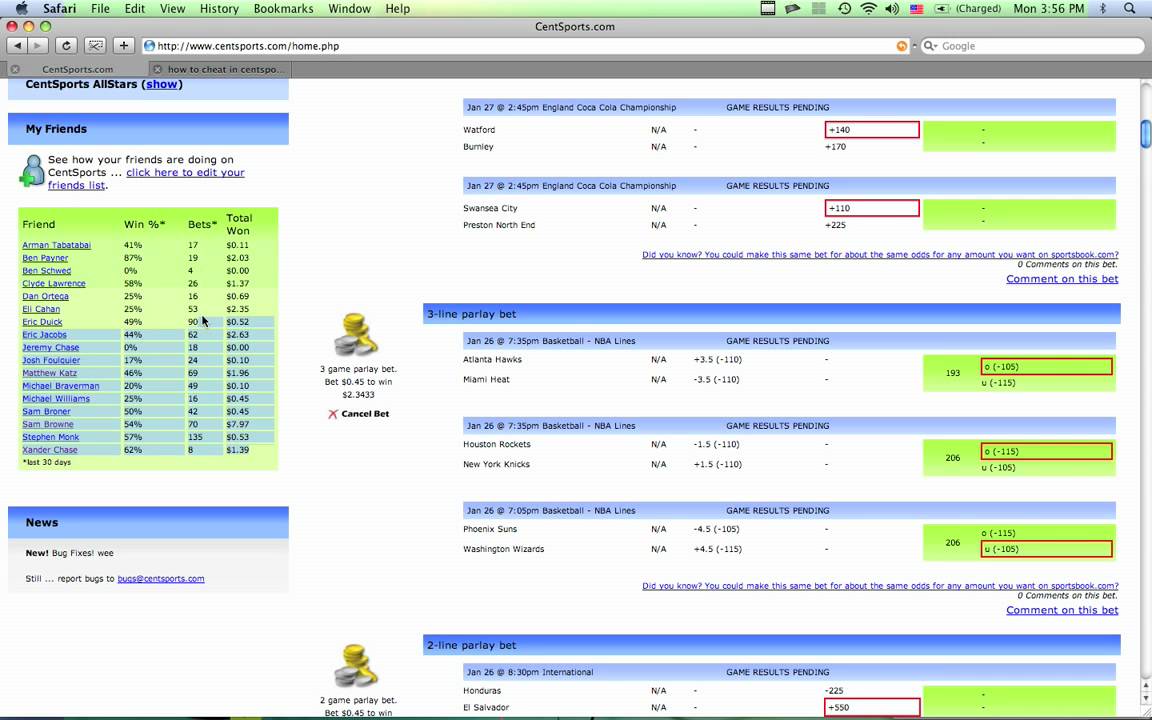Viewport: 1152px width, 720px height.
Task: Click the page vertical scrollbar thumb
Action: pos(1145,134)
